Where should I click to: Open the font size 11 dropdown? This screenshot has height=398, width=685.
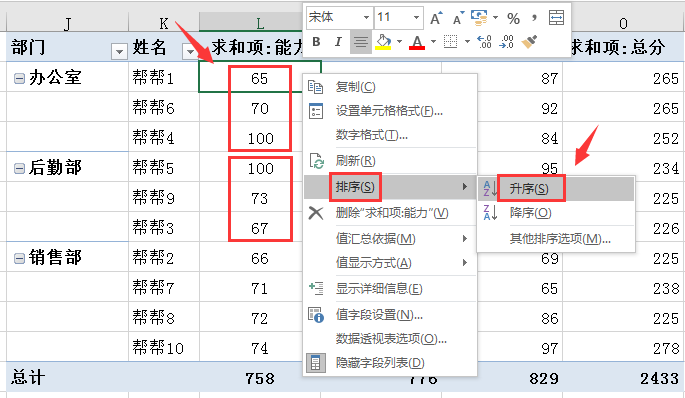416,17
